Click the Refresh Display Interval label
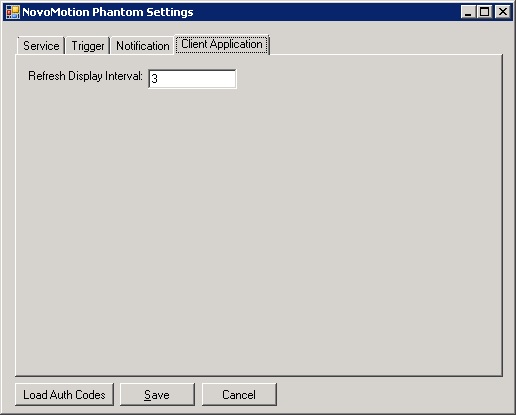Viewport: 516px width, 415px height. click(x=85, y=76)
